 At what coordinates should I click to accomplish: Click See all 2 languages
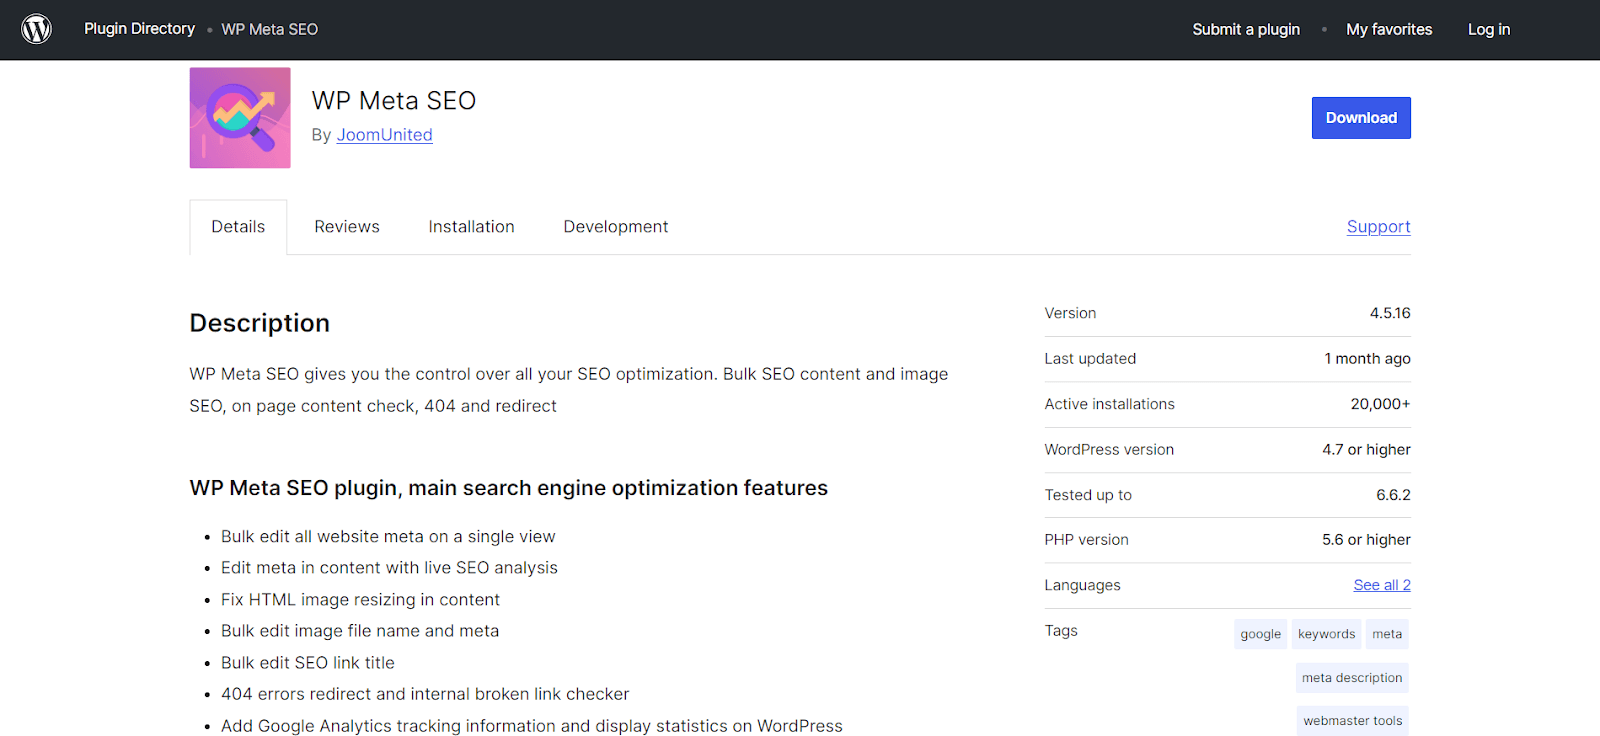click(x=1382, y=585)
